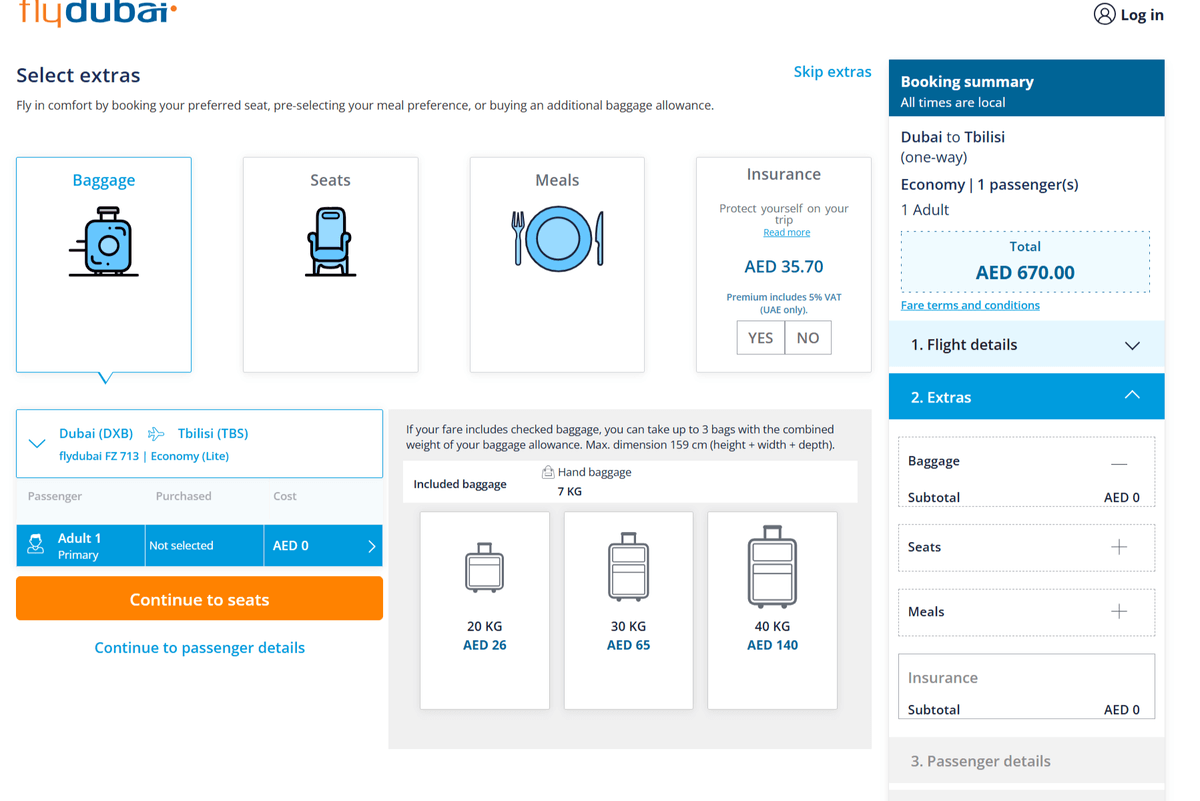
Task: Click the 40 KG suitcase icon
Action: [773, 567]
